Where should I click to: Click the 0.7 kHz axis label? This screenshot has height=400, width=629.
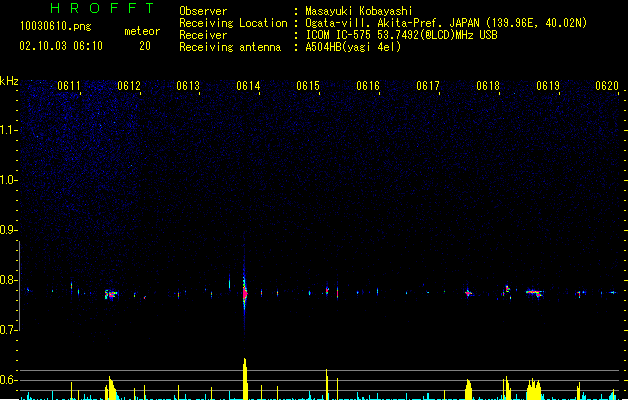(x=8, y=330)
